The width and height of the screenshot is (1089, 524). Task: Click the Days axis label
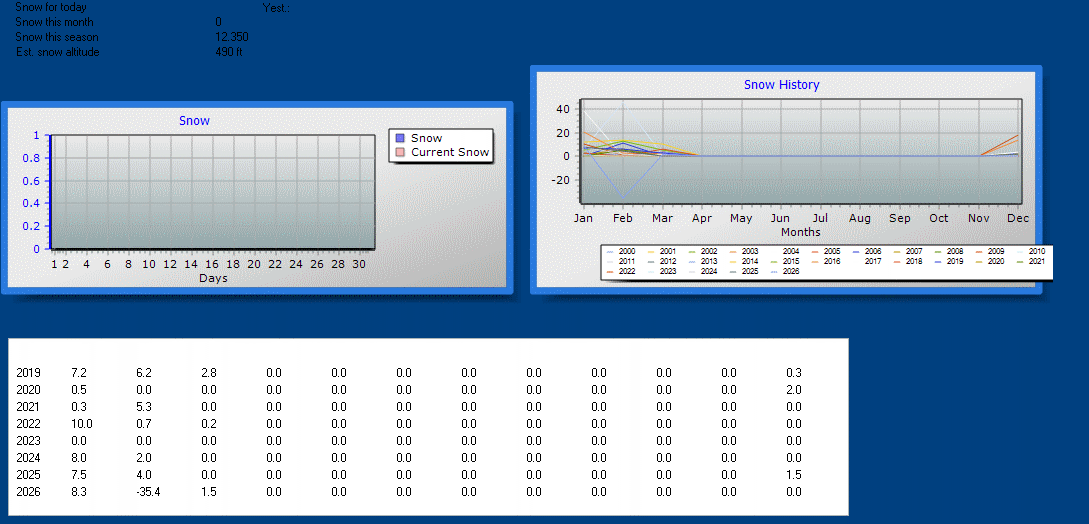click(x=213, y=278)
